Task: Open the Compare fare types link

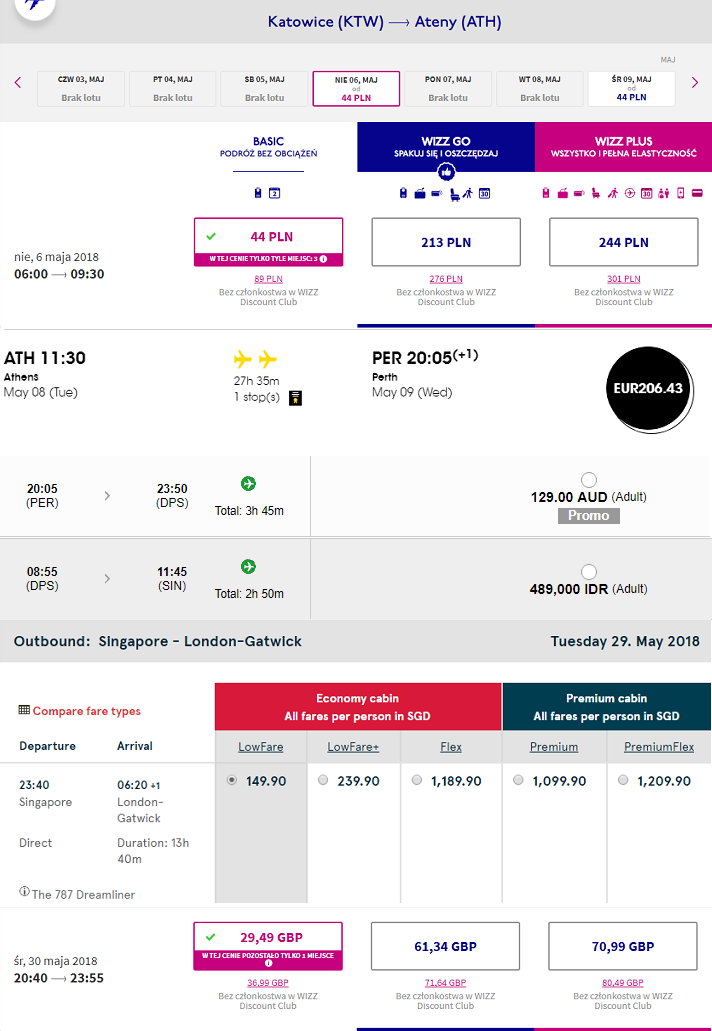Action: pos(86,711)
